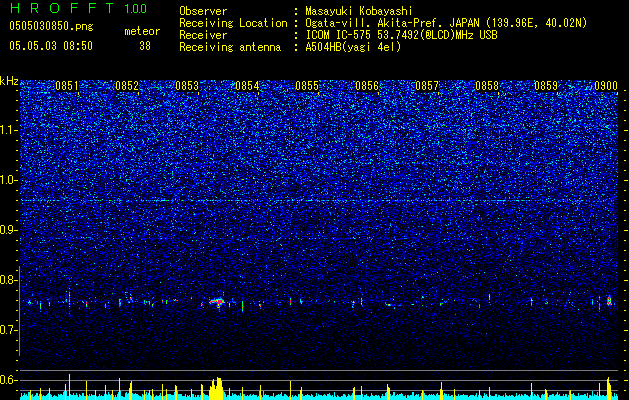Click the HROFFT 1.0.0 title text
Image resolution: width=629 pixels, height=400 pixels.
[x=79, y=8]
